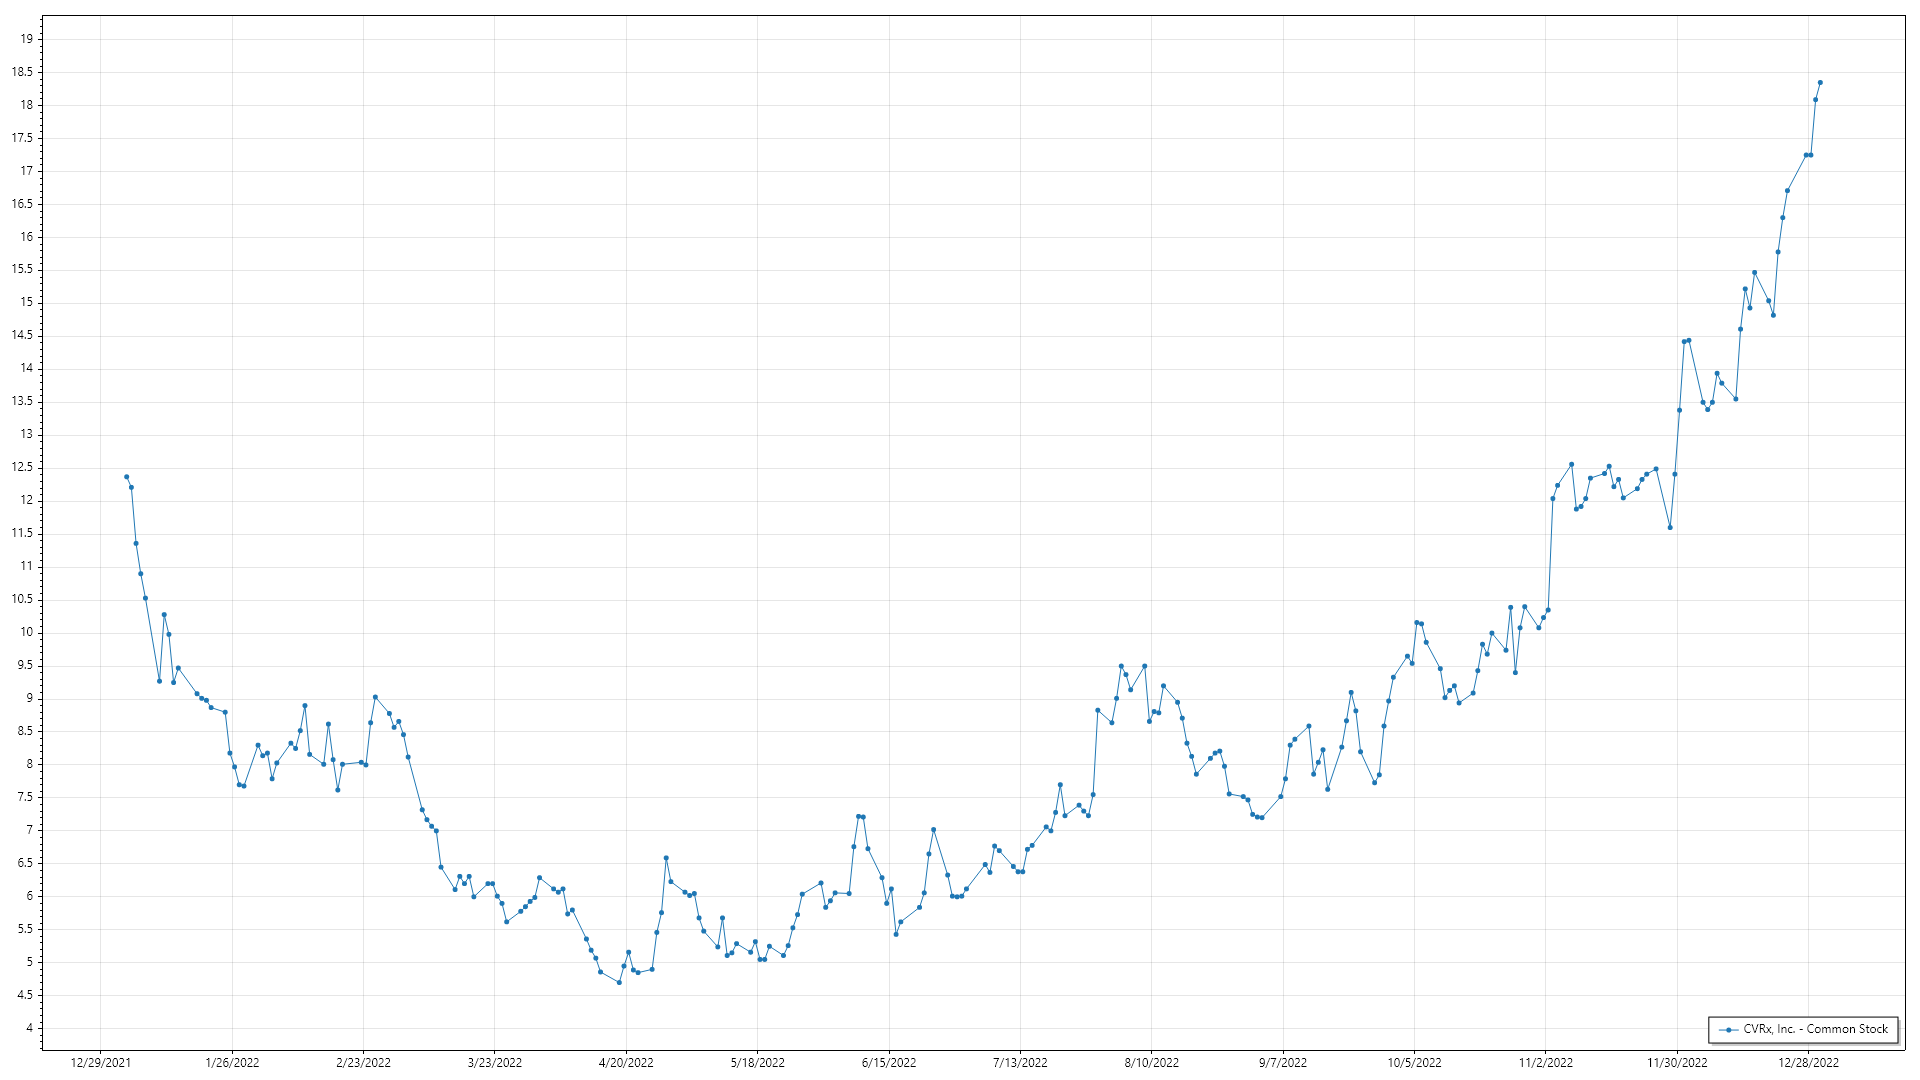Click the 1/26/2022 x-axis date label
Image resolution: width=1920 pixels, height=1080 pixels.
pos(232,1063)
